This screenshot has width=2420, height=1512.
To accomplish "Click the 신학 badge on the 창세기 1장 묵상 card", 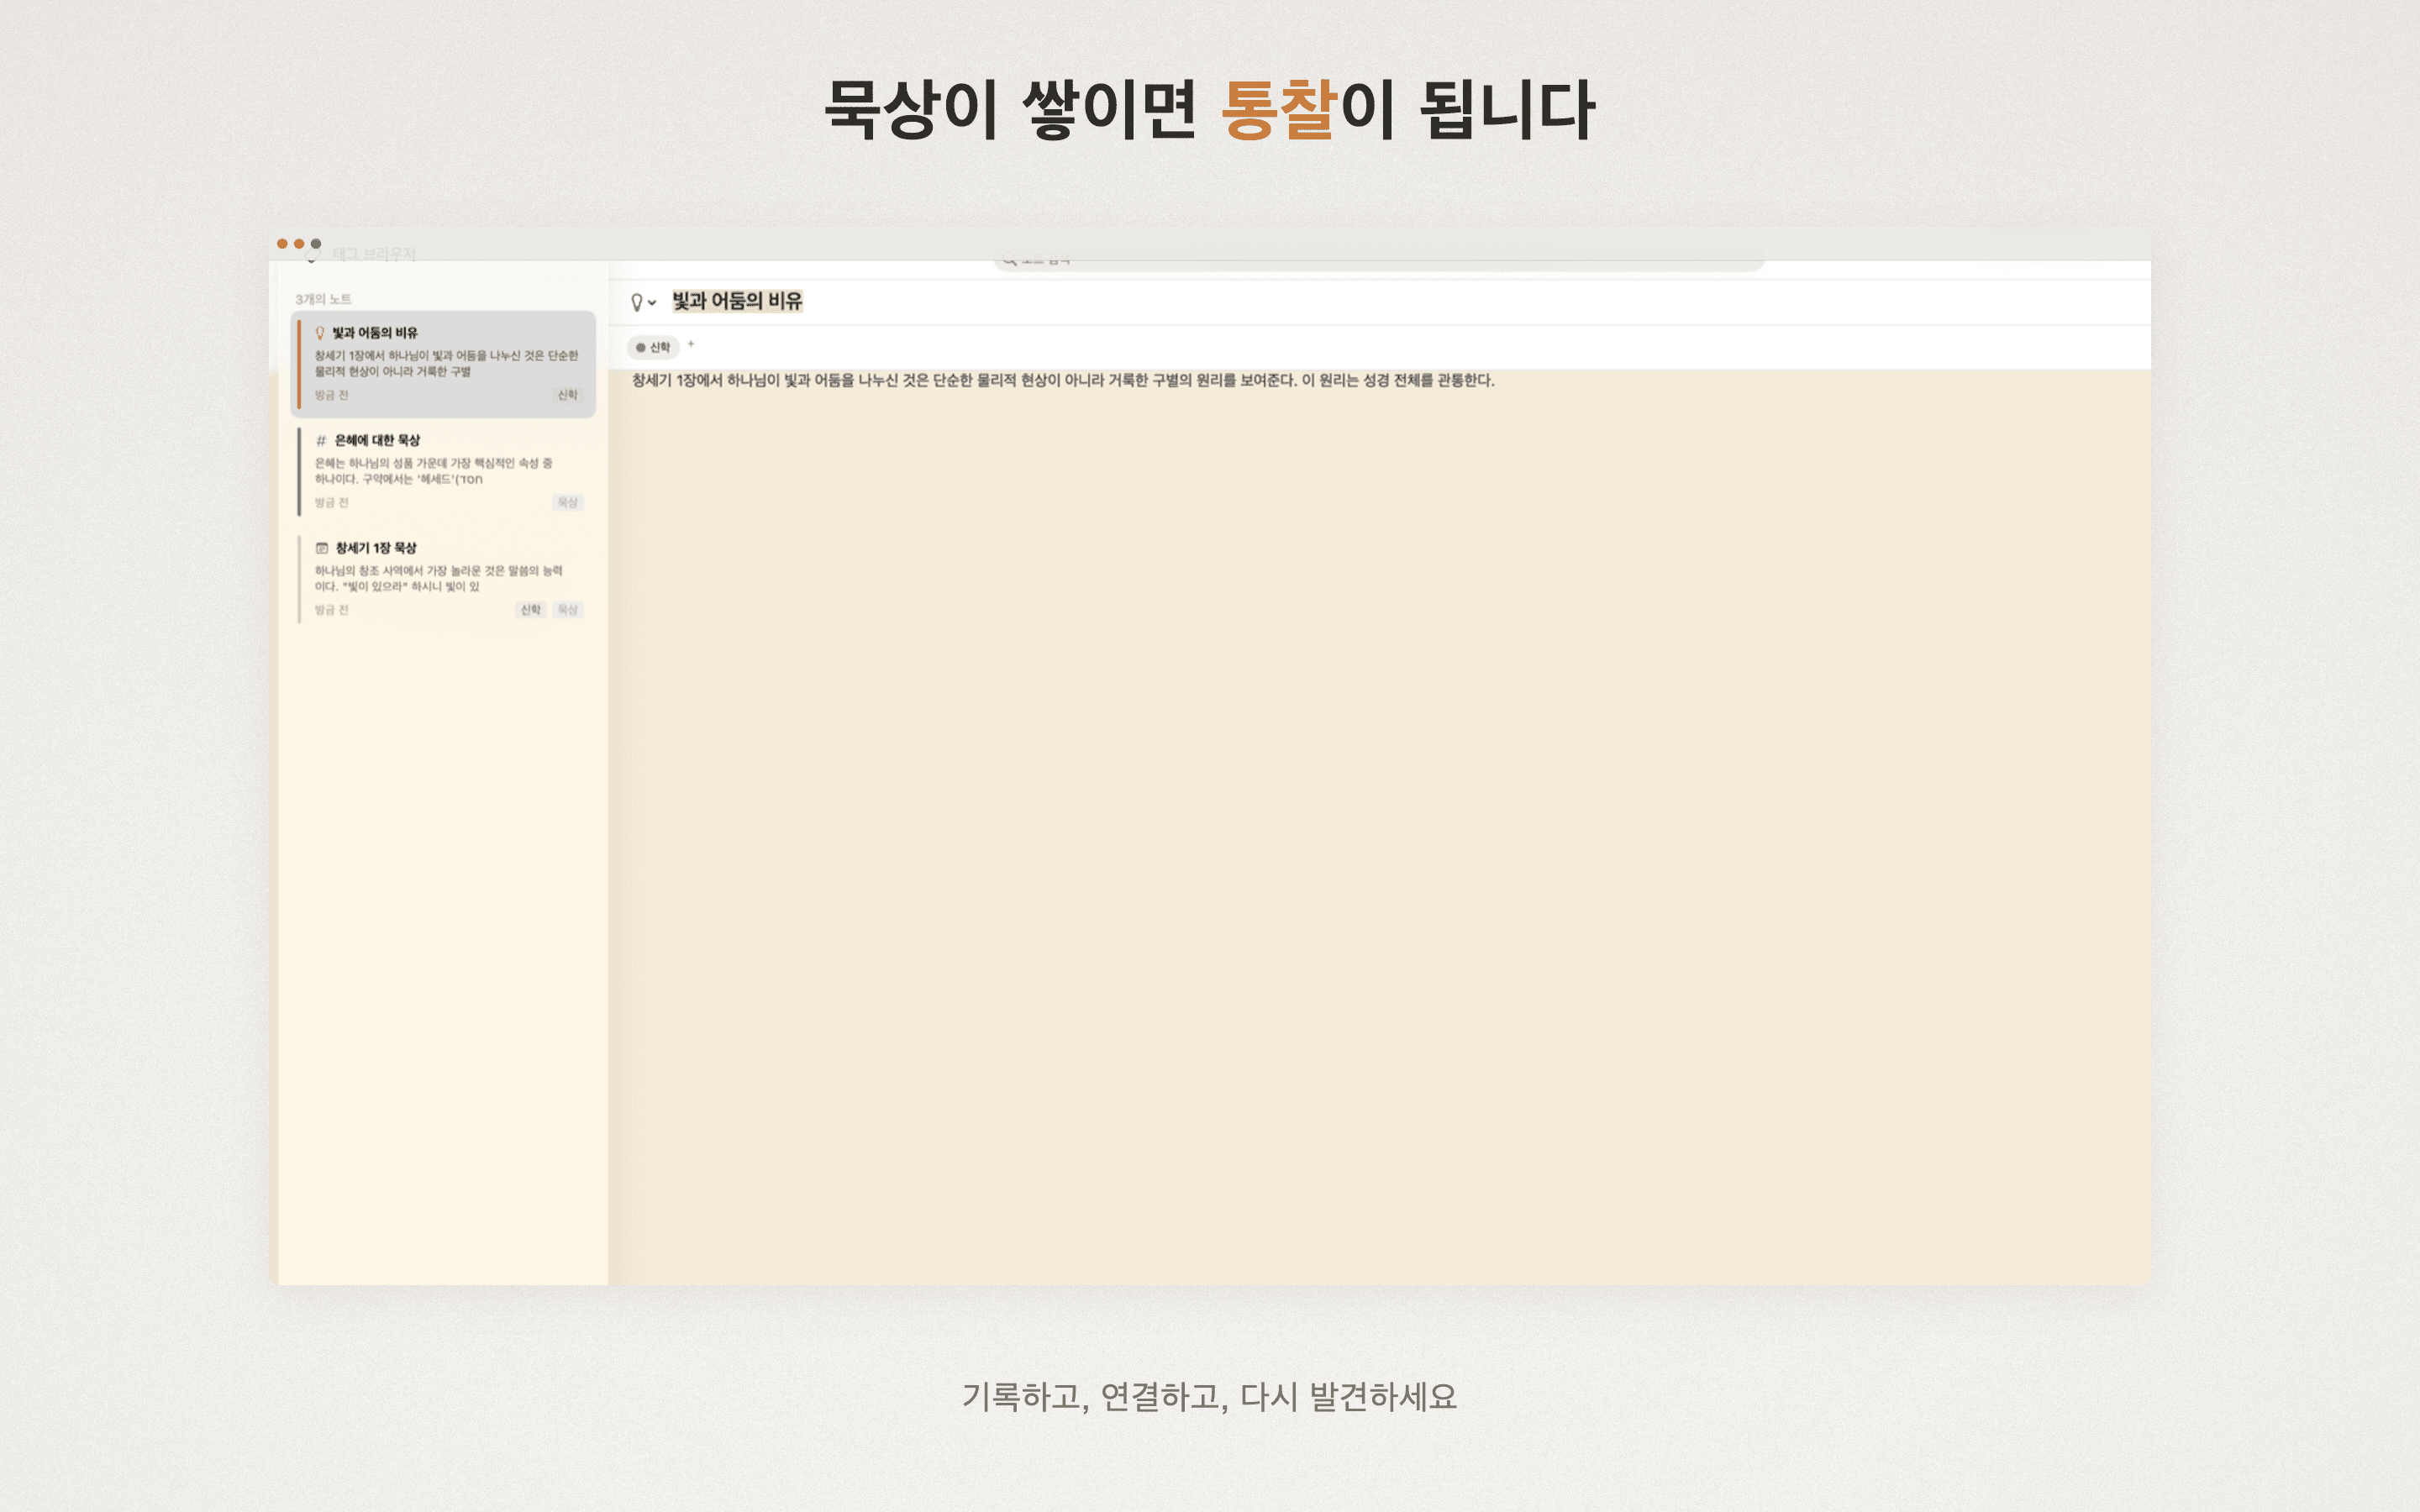I will (x=531, y=609).
